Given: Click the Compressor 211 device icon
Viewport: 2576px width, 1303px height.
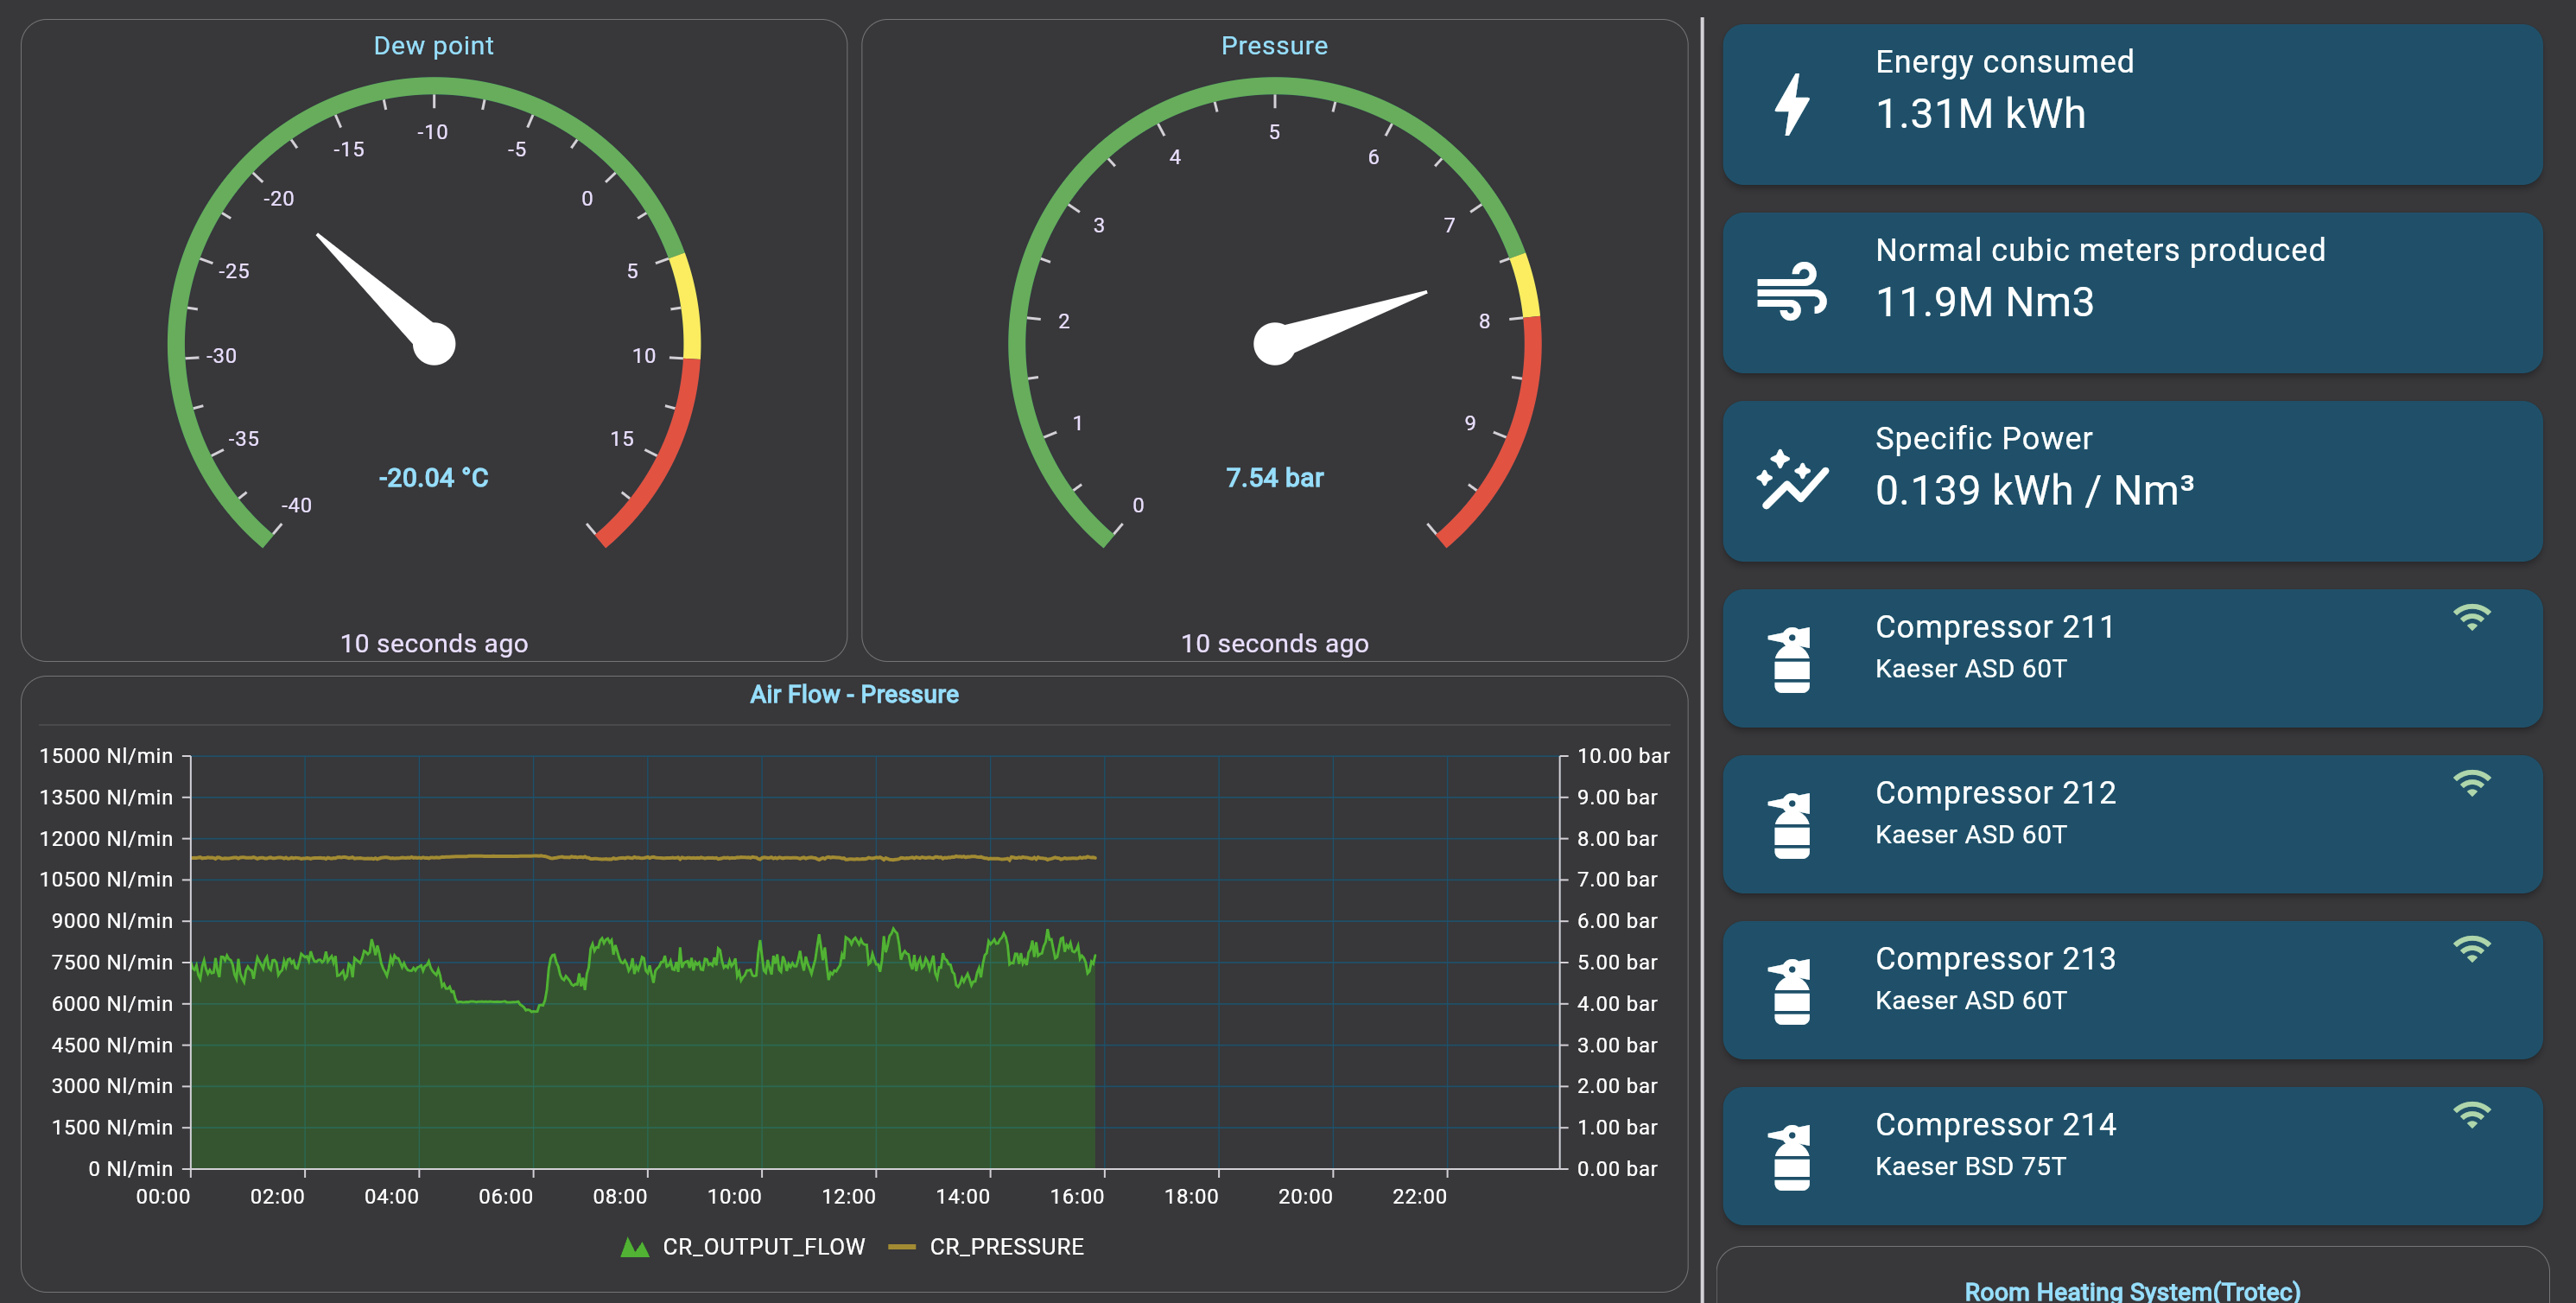Looking at the screenshot, I should (1791, 659).
